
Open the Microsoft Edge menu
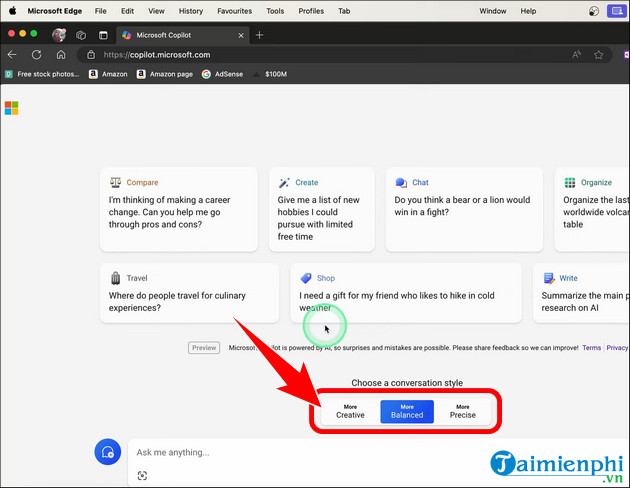click(x=55, y=11)
